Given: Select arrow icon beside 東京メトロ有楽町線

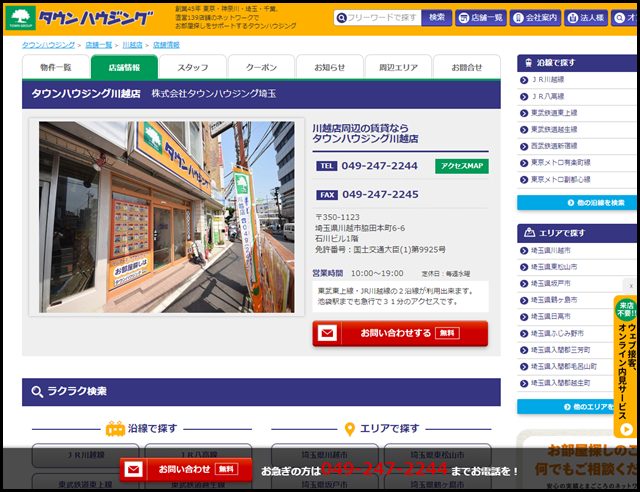Looking at the screenshot, I should click(524, 163).
